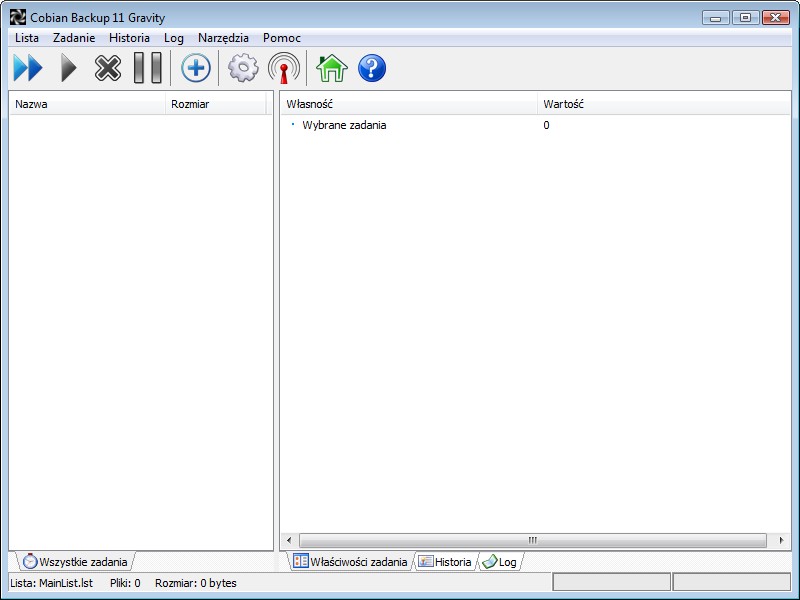Open the Log menu
The image size is (800, 600).
(x=173, y=38)
